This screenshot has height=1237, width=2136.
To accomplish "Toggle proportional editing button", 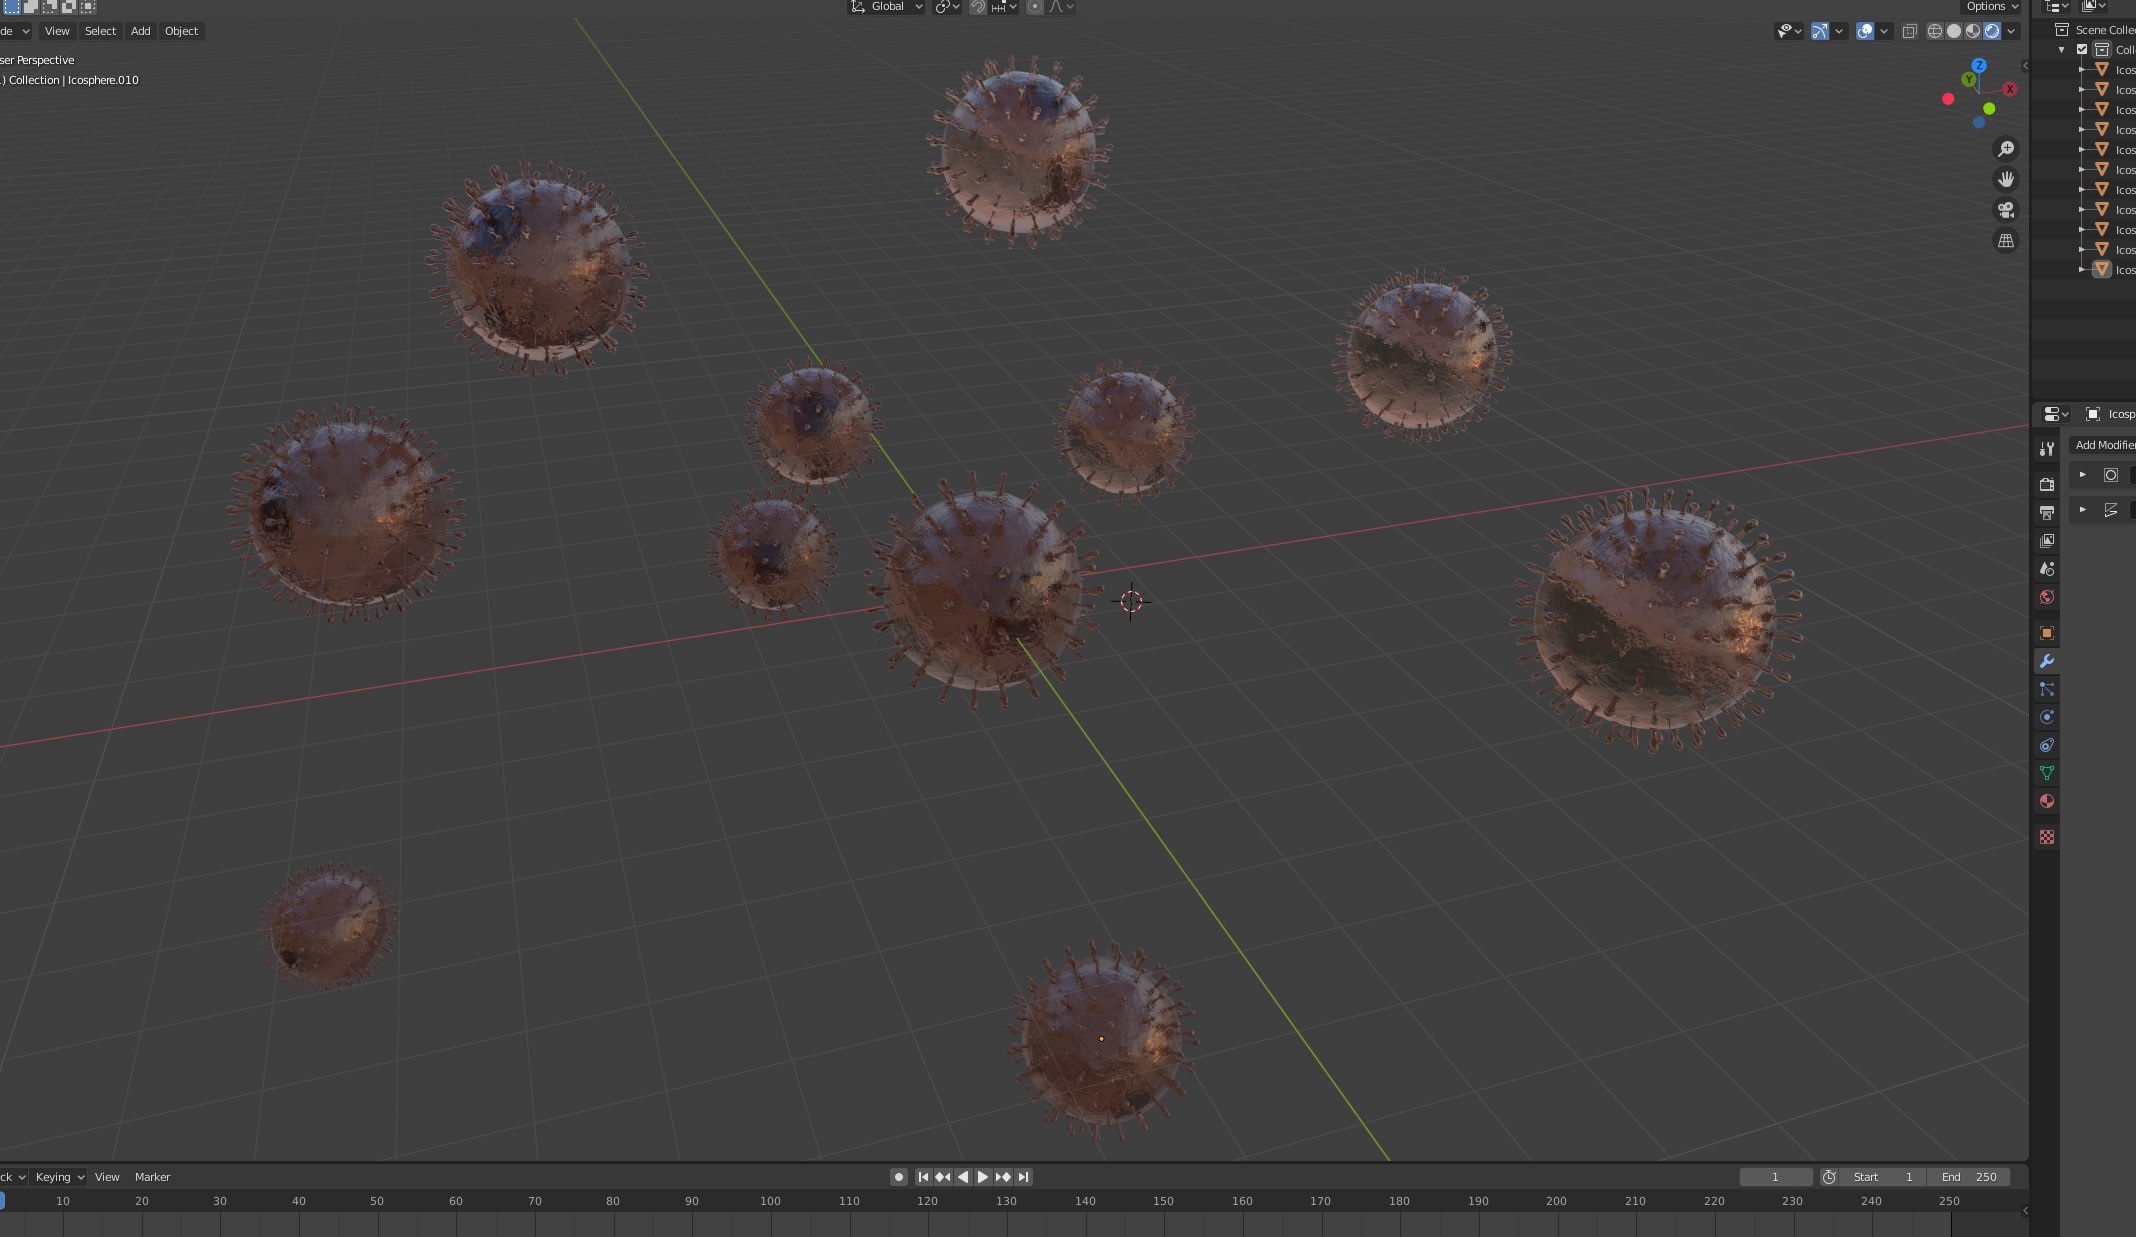I will [1035, 7].
